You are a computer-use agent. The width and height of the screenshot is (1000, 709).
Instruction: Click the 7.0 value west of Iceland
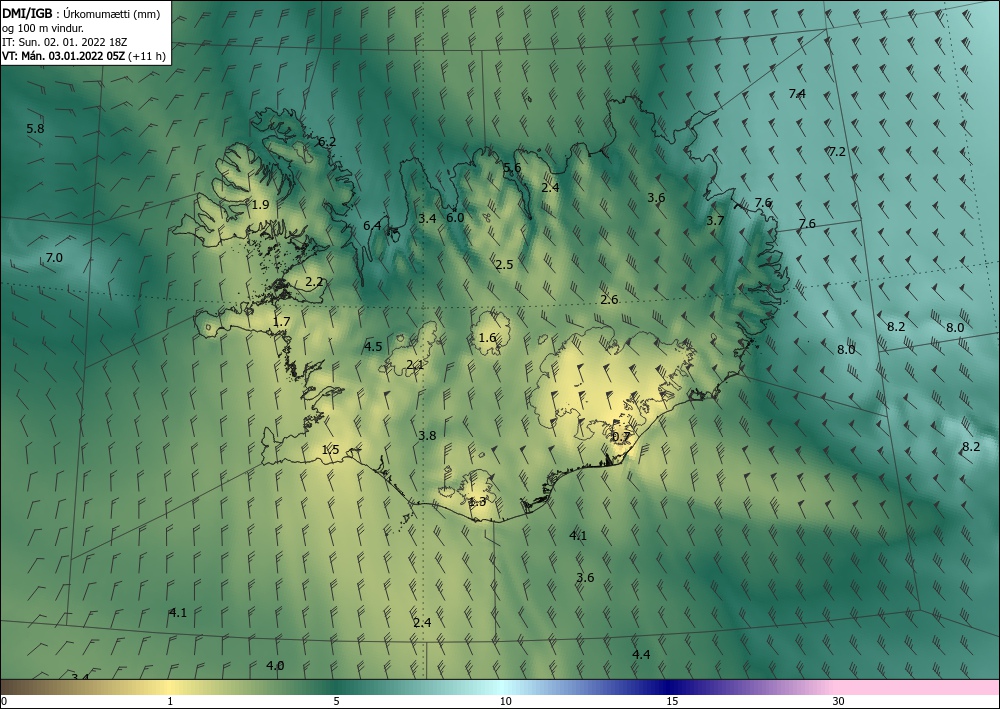[x=54, y=258]
